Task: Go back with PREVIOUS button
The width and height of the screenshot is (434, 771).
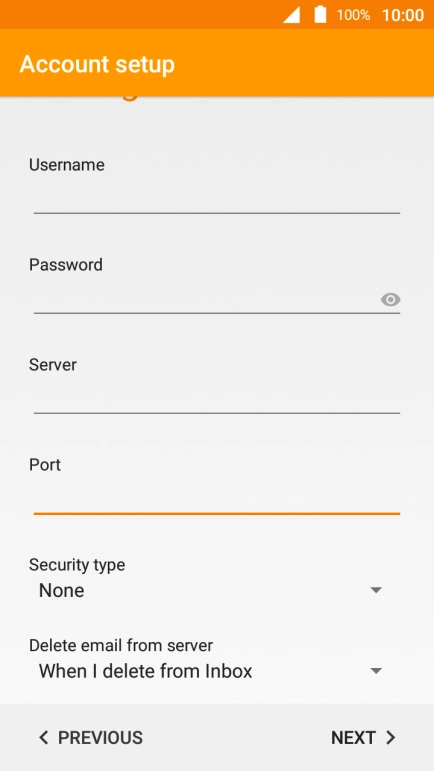Action: (x=90, y=737)
